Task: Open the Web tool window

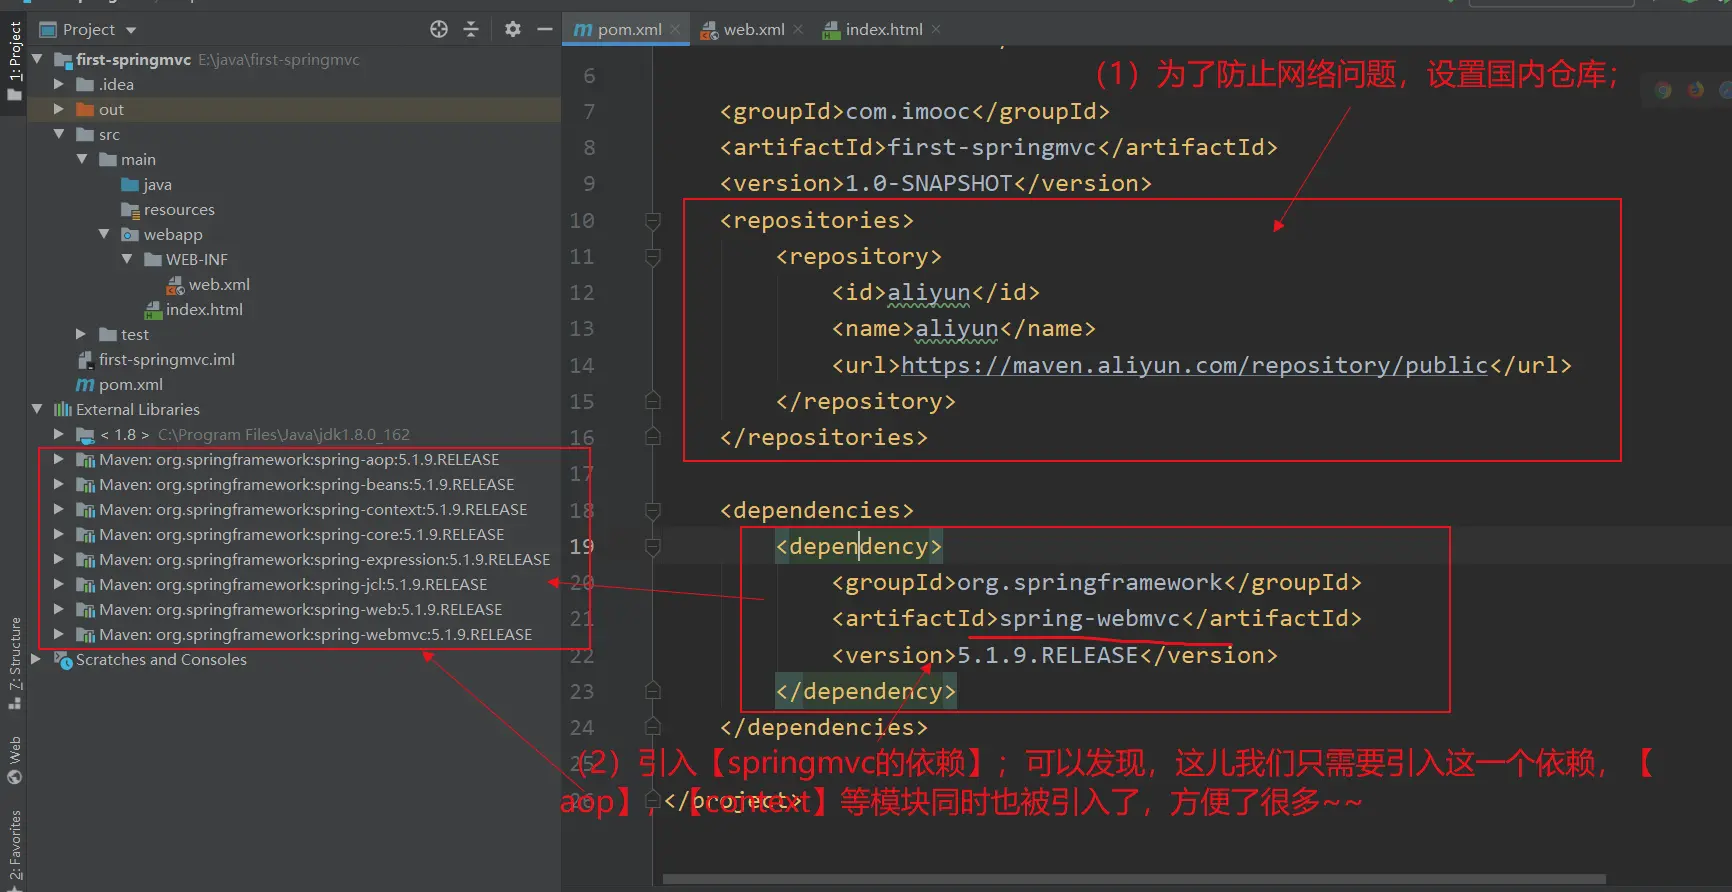Action: tap(15, 760)
